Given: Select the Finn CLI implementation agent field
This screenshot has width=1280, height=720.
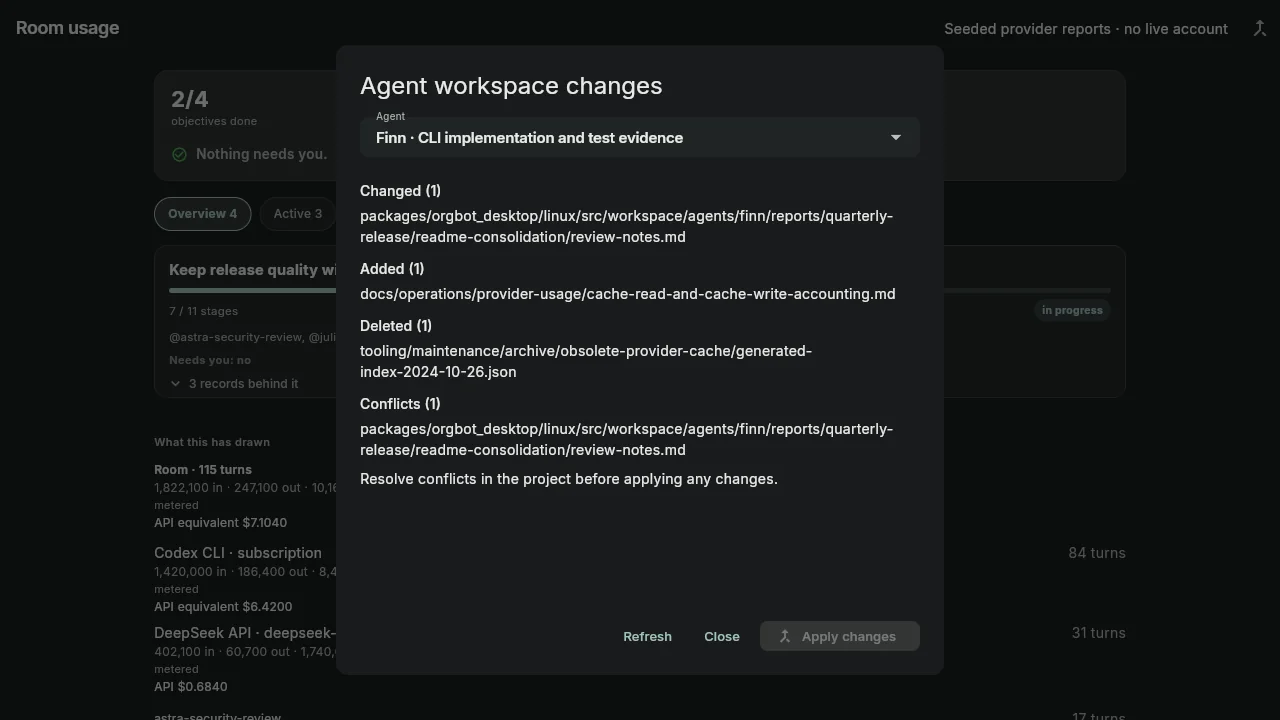Looking at the screenshot, I should pyautogui.click(x=640, y=137).
